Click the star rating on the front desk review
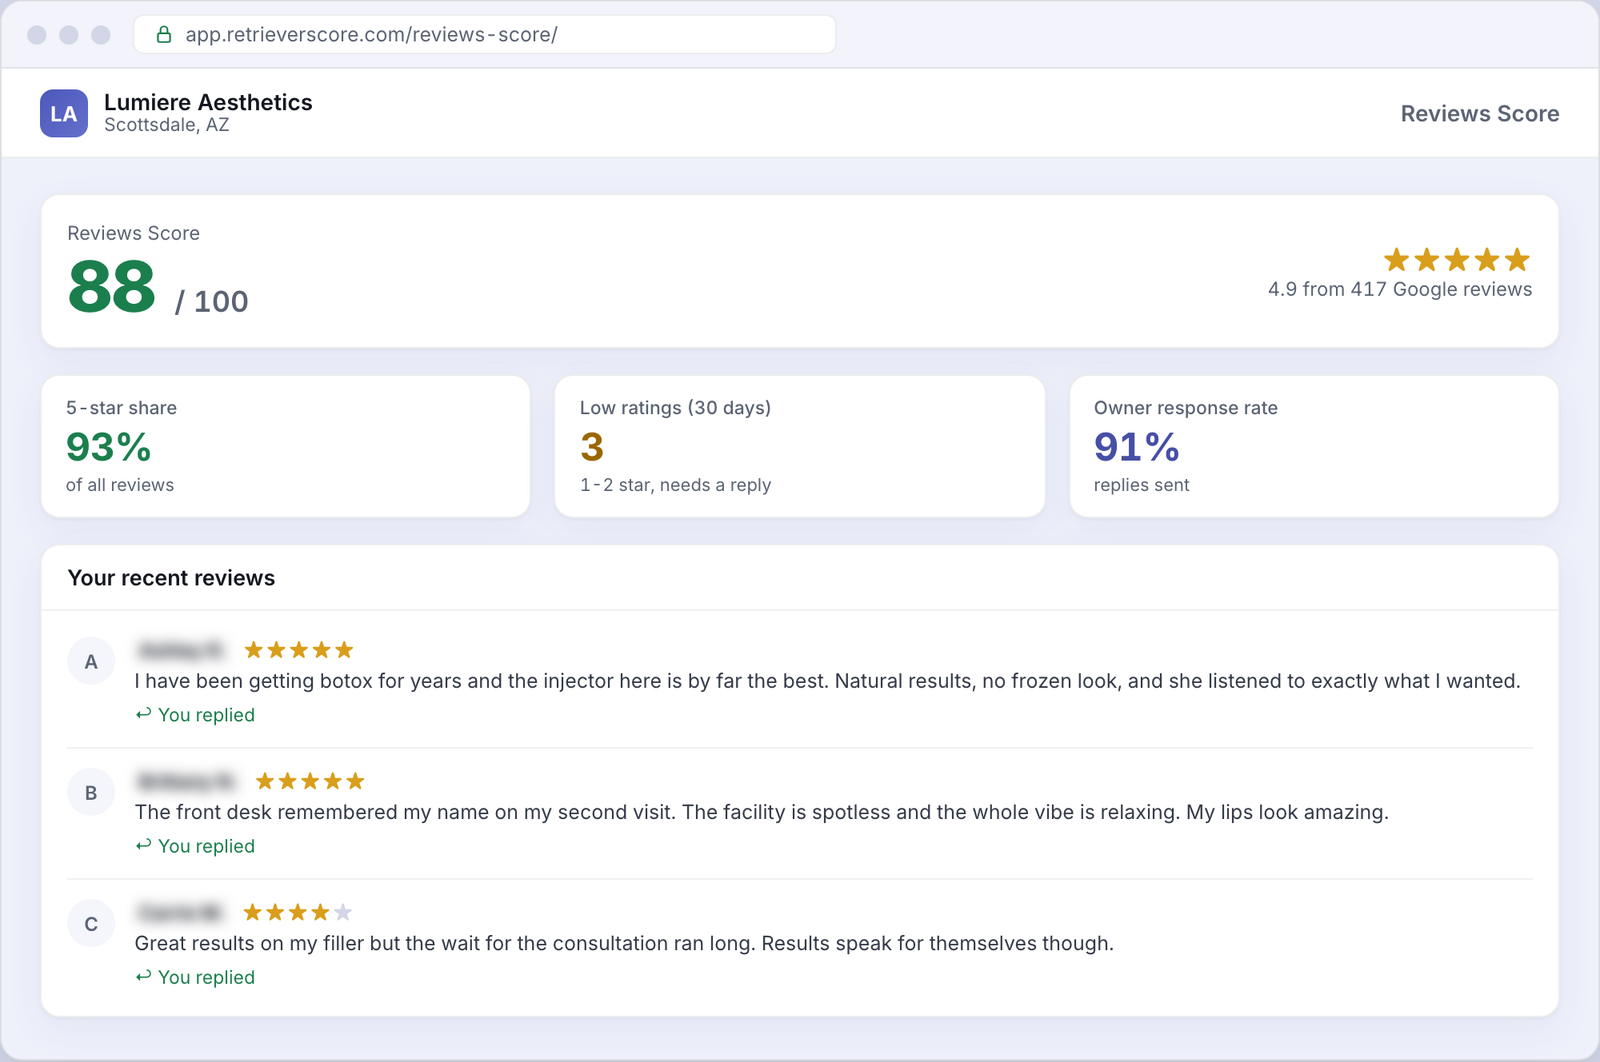This screenshot has height=1062, width=1600. tap(310, 781)
